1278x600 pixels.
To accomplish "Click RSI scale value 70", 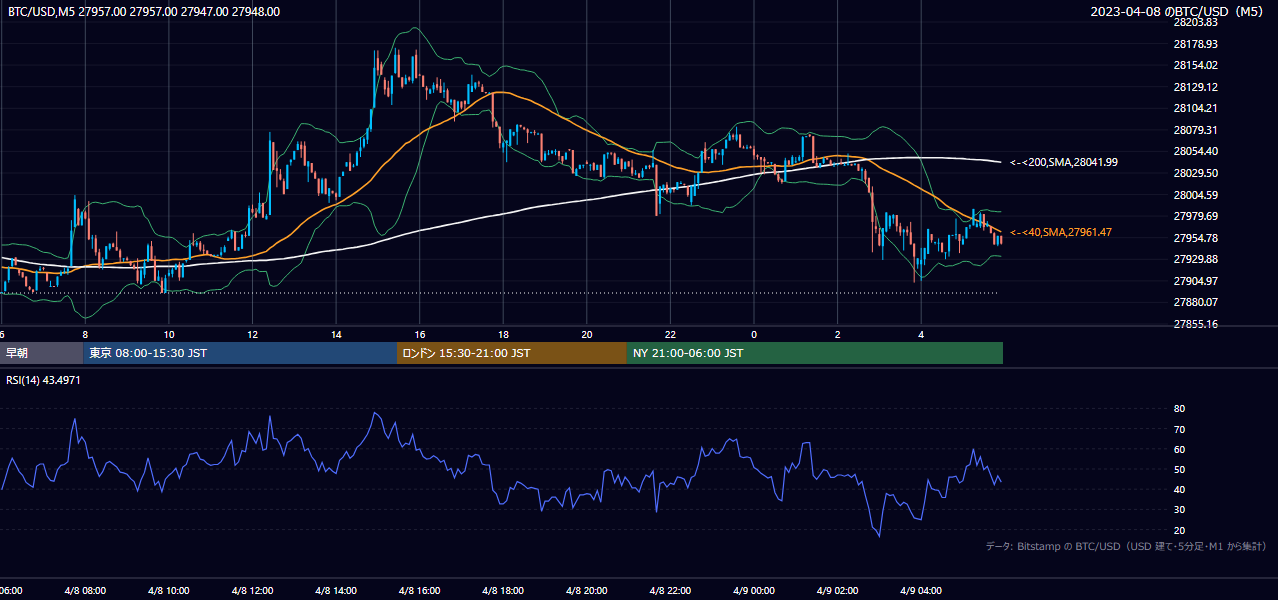I will [1179, 429].
